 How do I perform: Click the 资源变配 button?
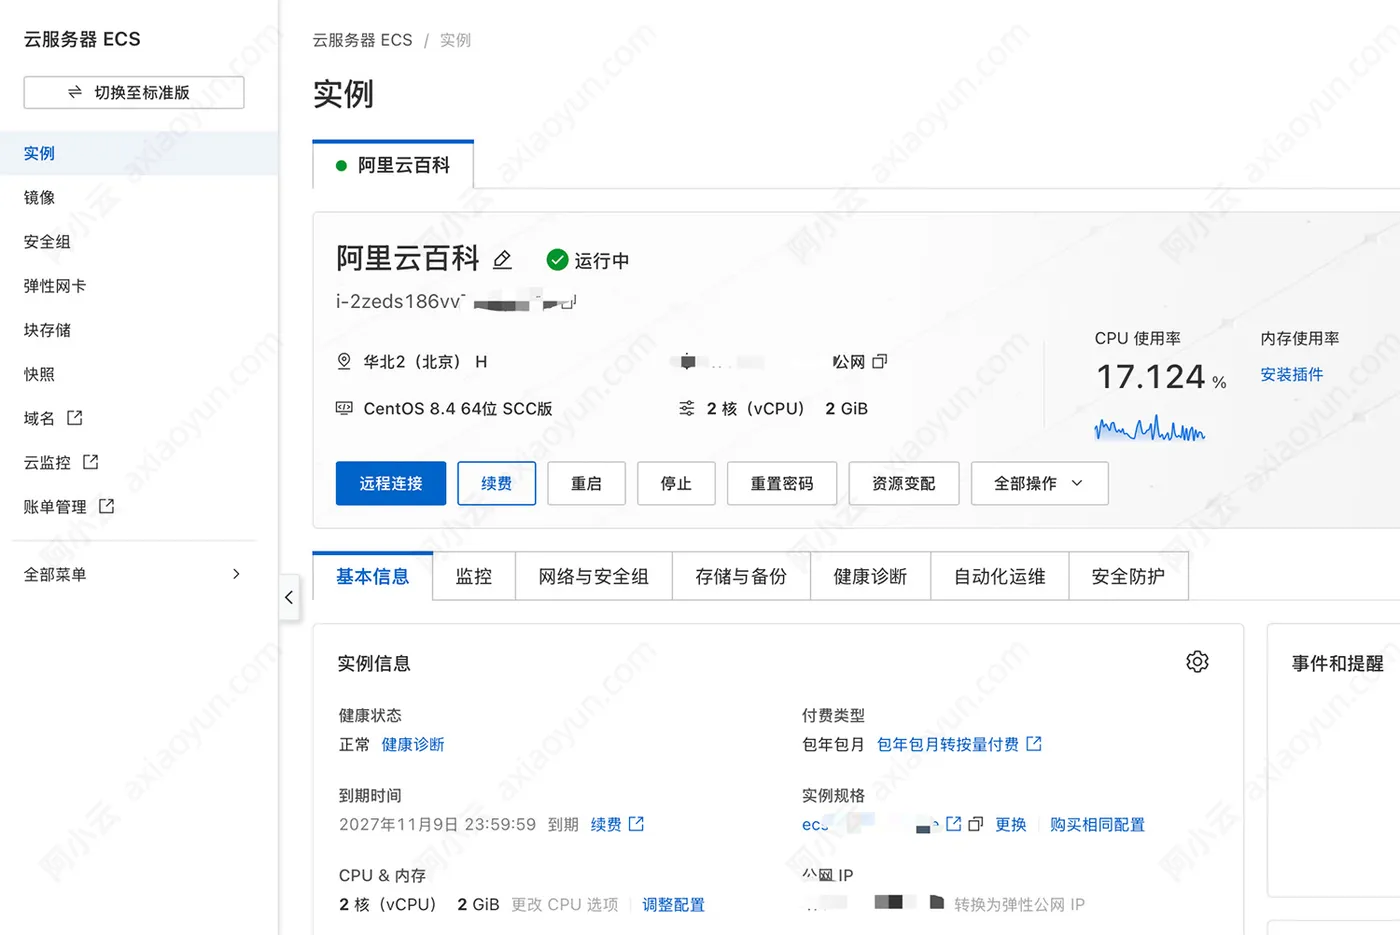point(904,483)
